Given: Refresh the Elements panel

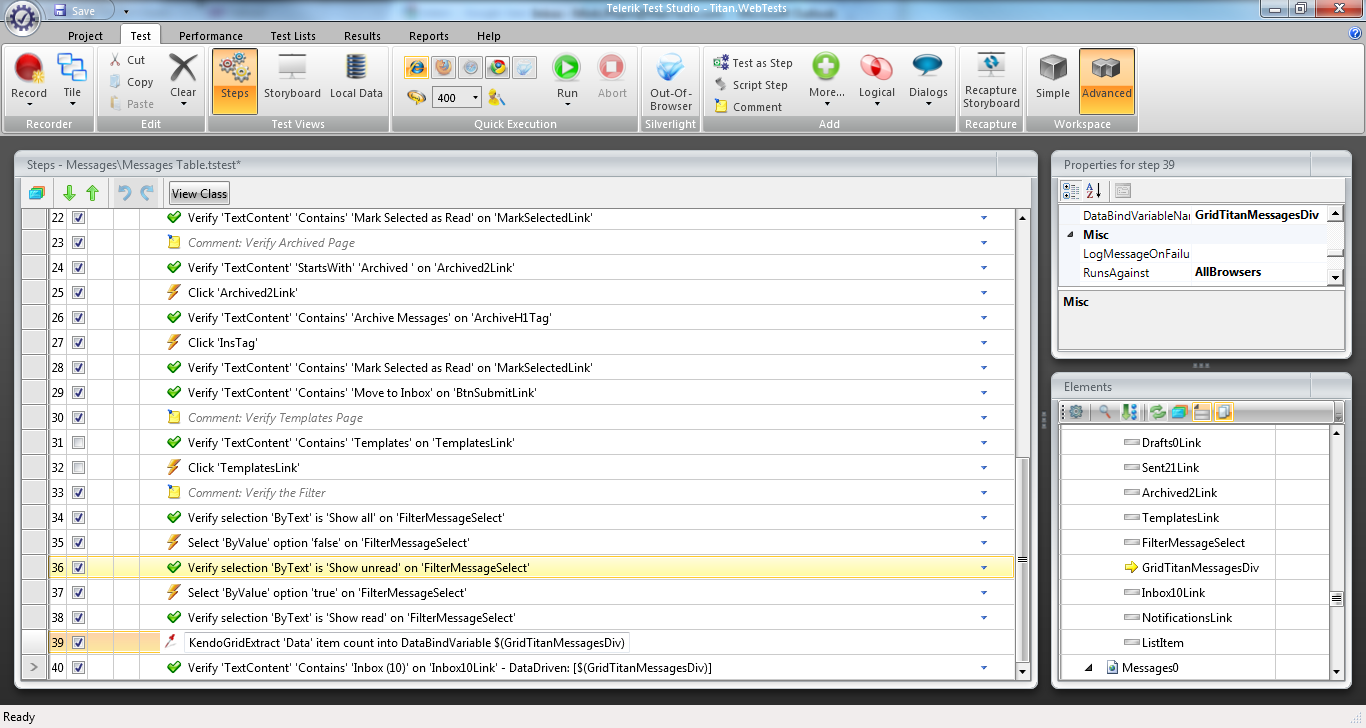Looking at the screenshot, I should pos(1158,412).
